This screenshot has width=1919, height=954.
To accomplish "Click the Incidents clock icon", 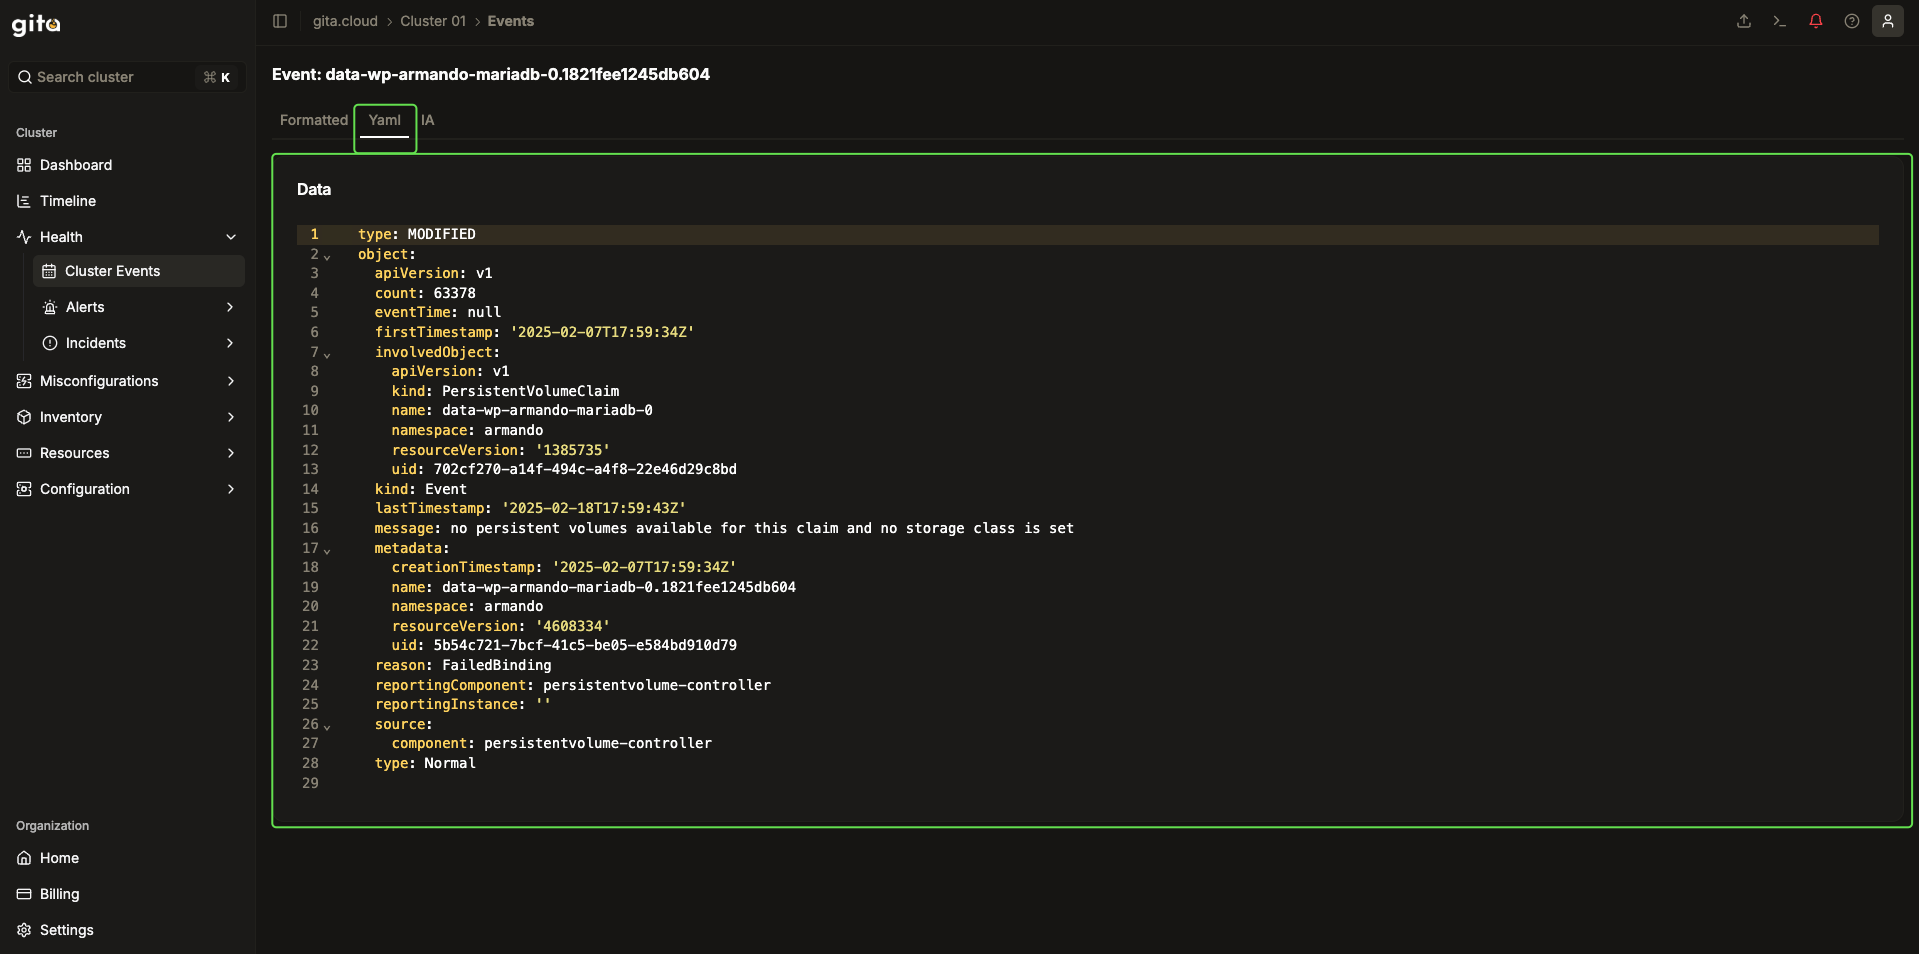I will tap(50, 343).
